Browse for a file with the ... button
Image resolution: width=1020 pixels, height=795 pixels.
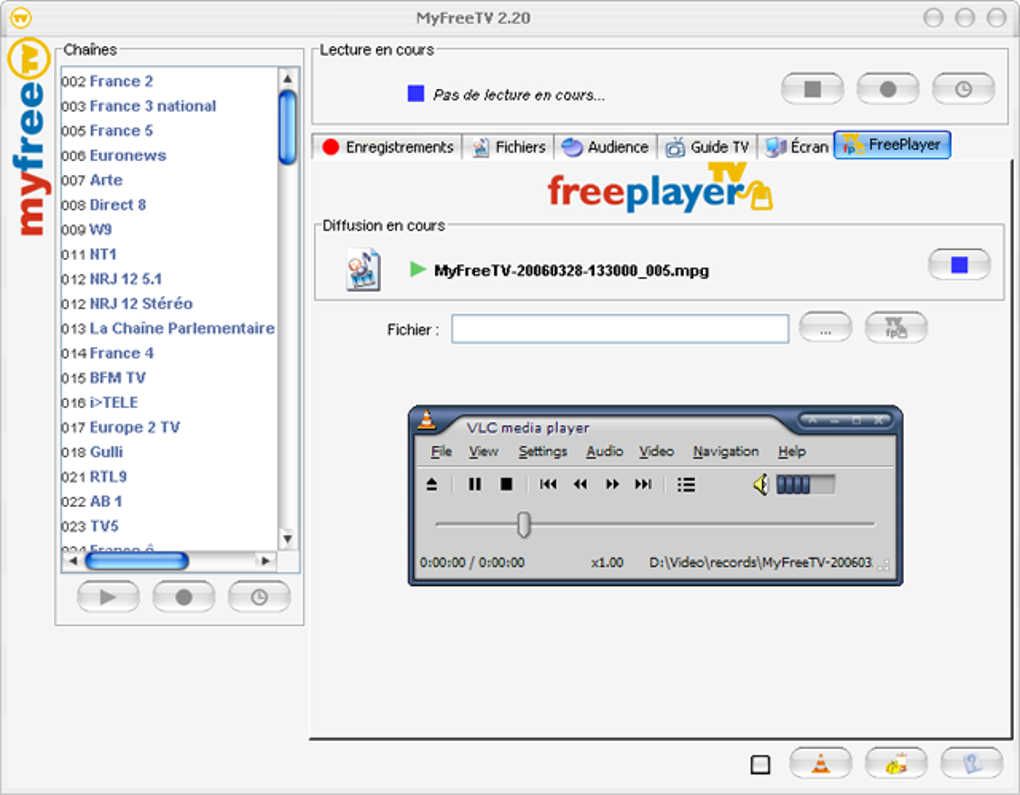825,327
